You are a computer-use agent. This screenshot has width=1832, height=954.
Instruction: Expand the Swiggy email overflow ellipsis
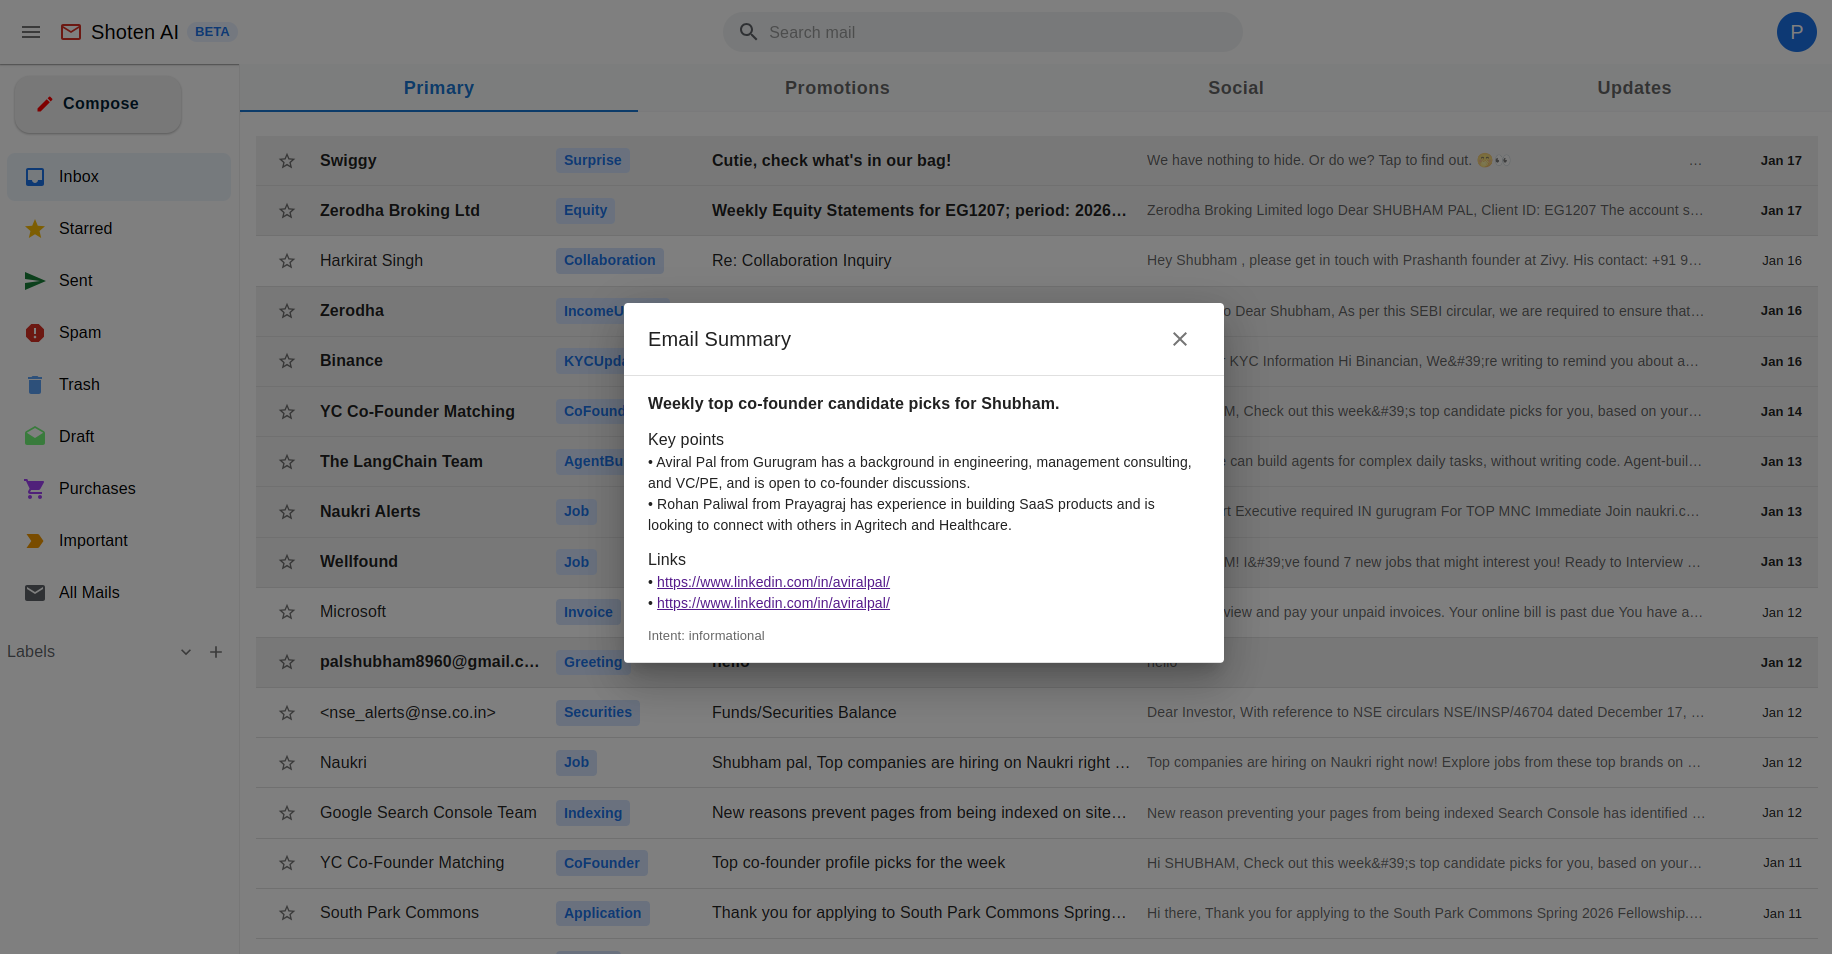[1695, 160]
